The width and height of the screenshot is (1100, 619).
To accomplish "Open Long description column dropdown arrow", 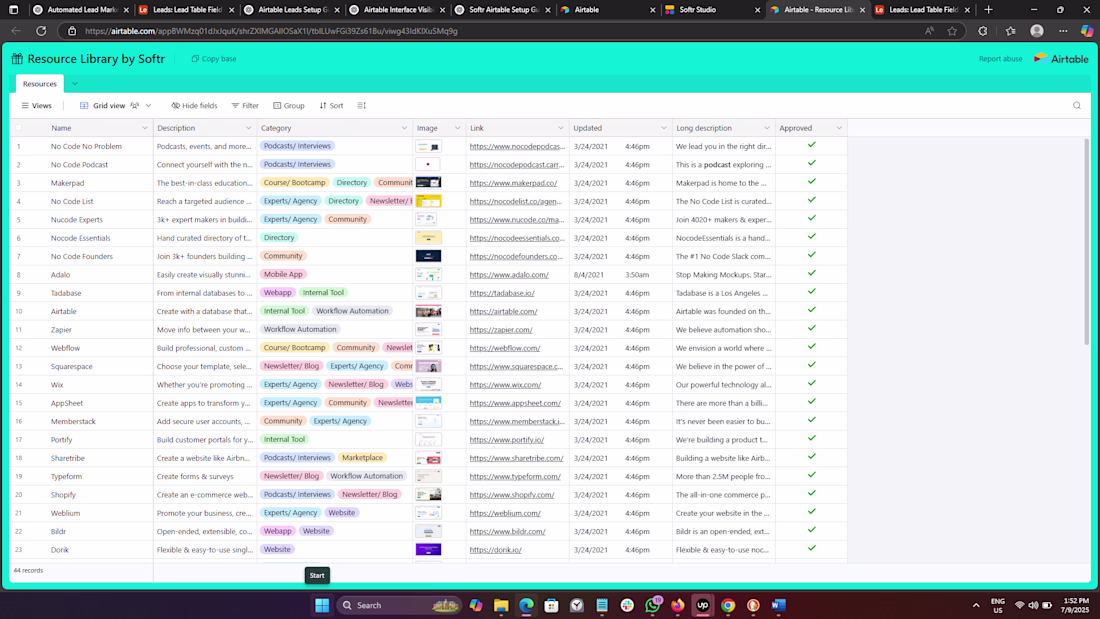I will tap(767, 128).
